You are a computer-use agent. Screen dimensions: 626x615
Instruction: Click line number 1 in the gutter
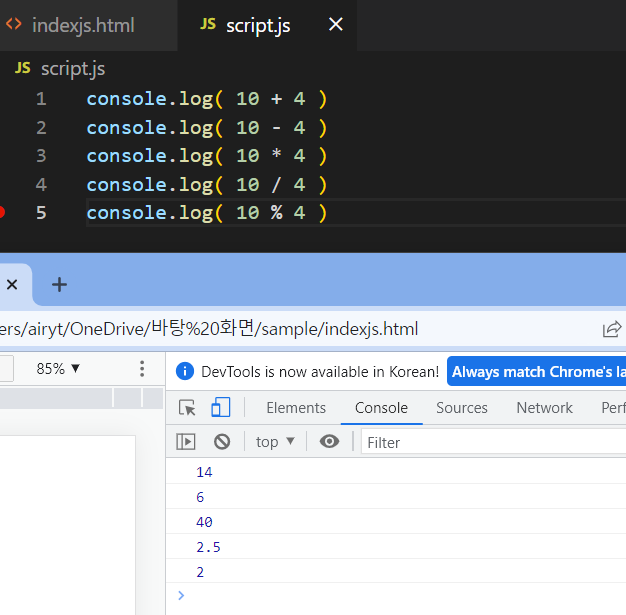(x=41, y=99)
